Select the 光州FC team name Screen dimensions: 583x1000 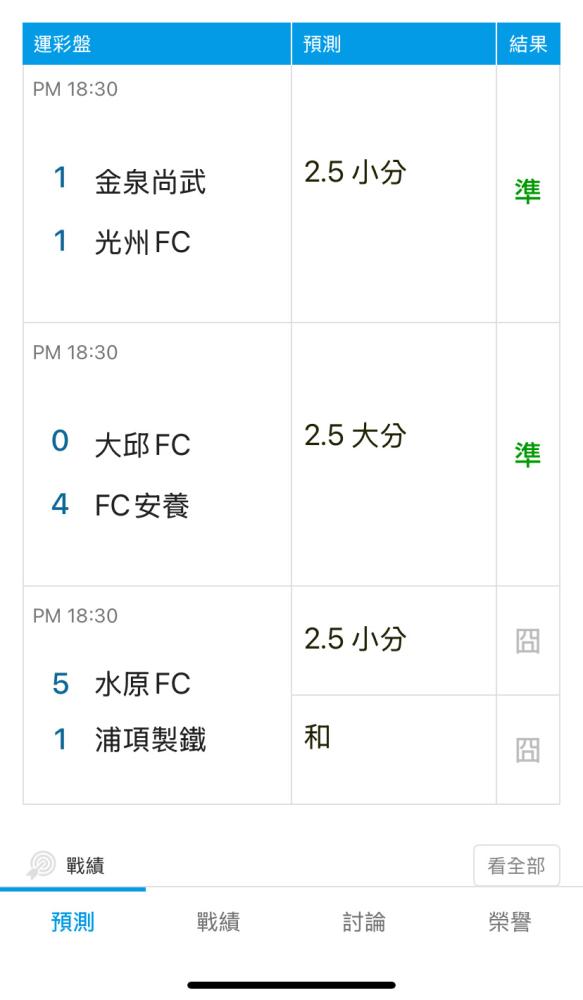tap(143, 242)
